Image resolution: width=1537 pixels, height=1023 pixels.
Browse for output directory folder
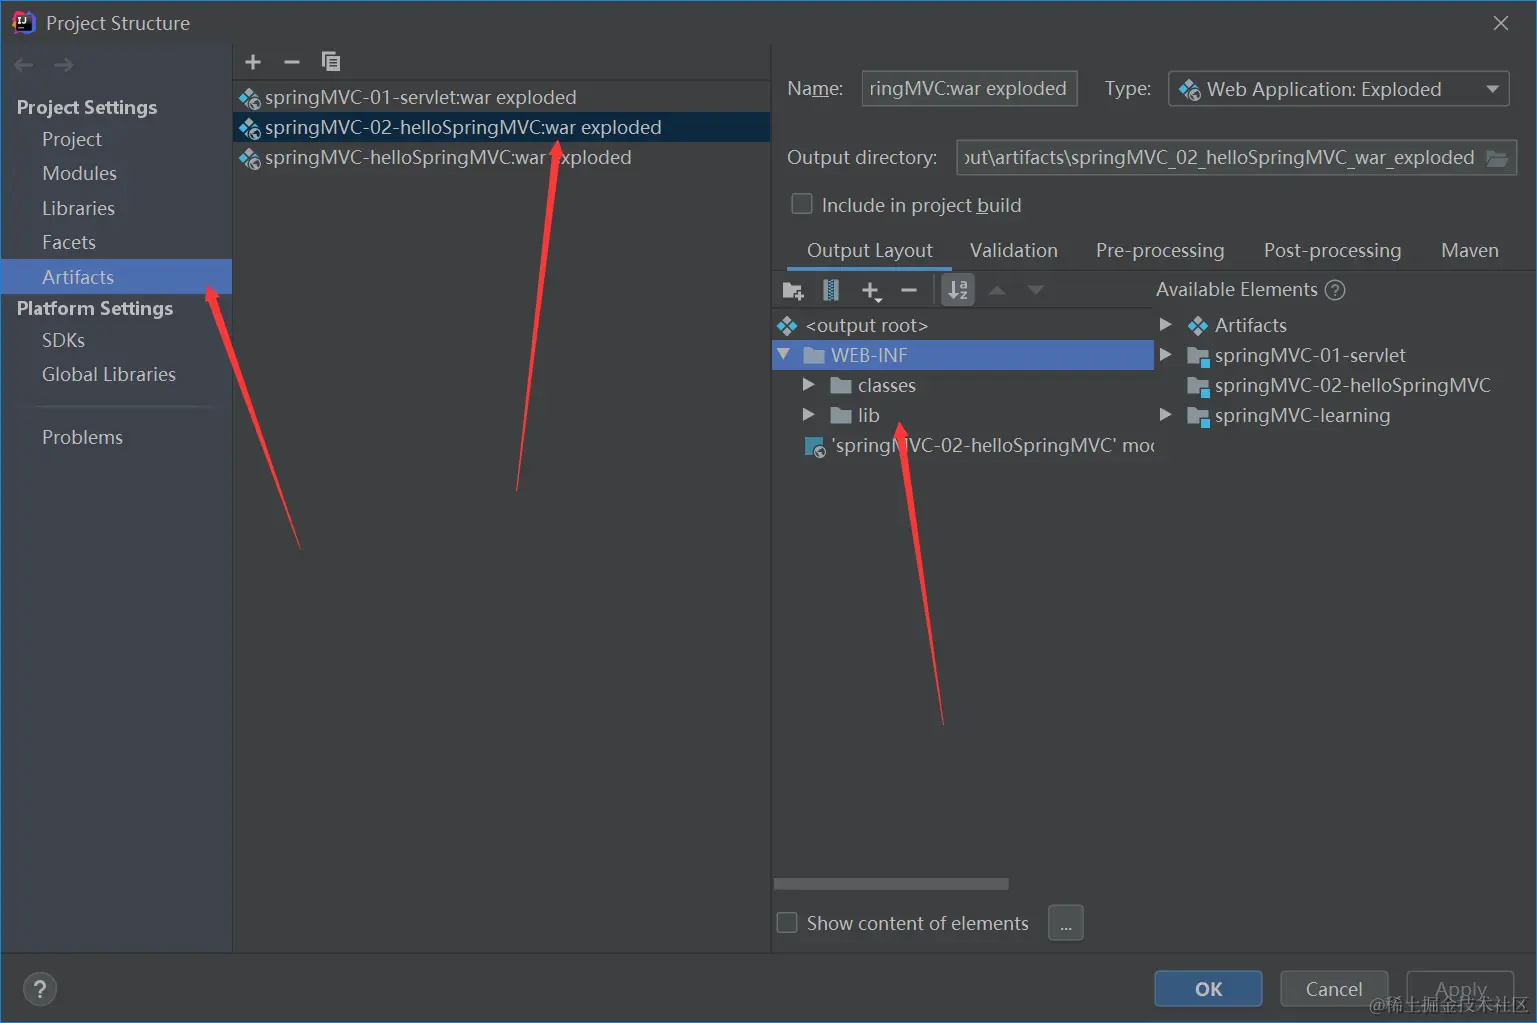click(1497, 158)
